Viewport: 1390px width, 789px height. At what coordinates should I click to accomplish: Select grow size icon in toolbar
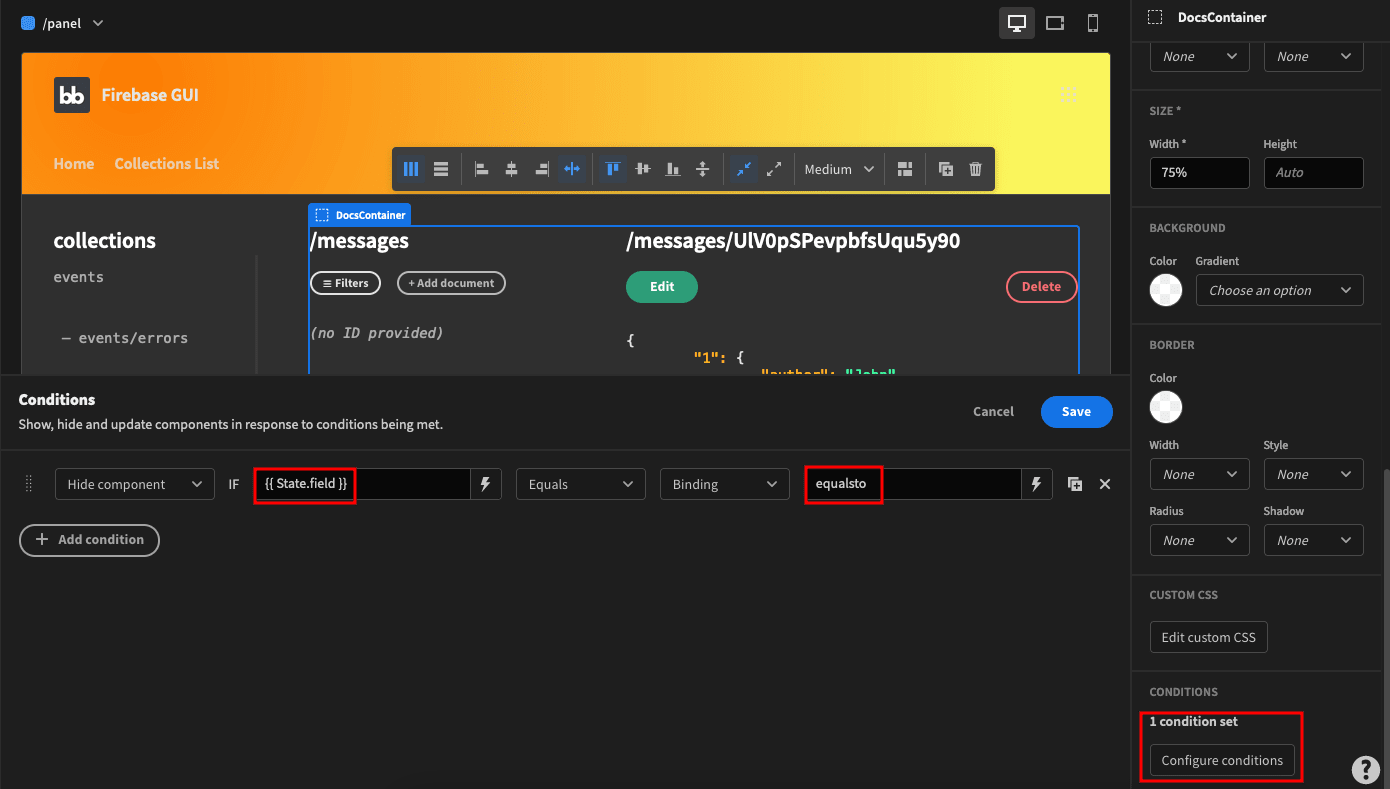[x=773, y=169]
